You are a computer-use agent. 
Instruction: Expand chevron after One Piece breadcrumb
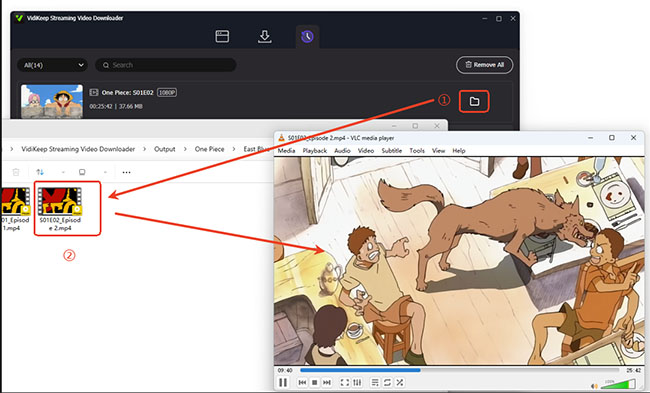[234, 149]
